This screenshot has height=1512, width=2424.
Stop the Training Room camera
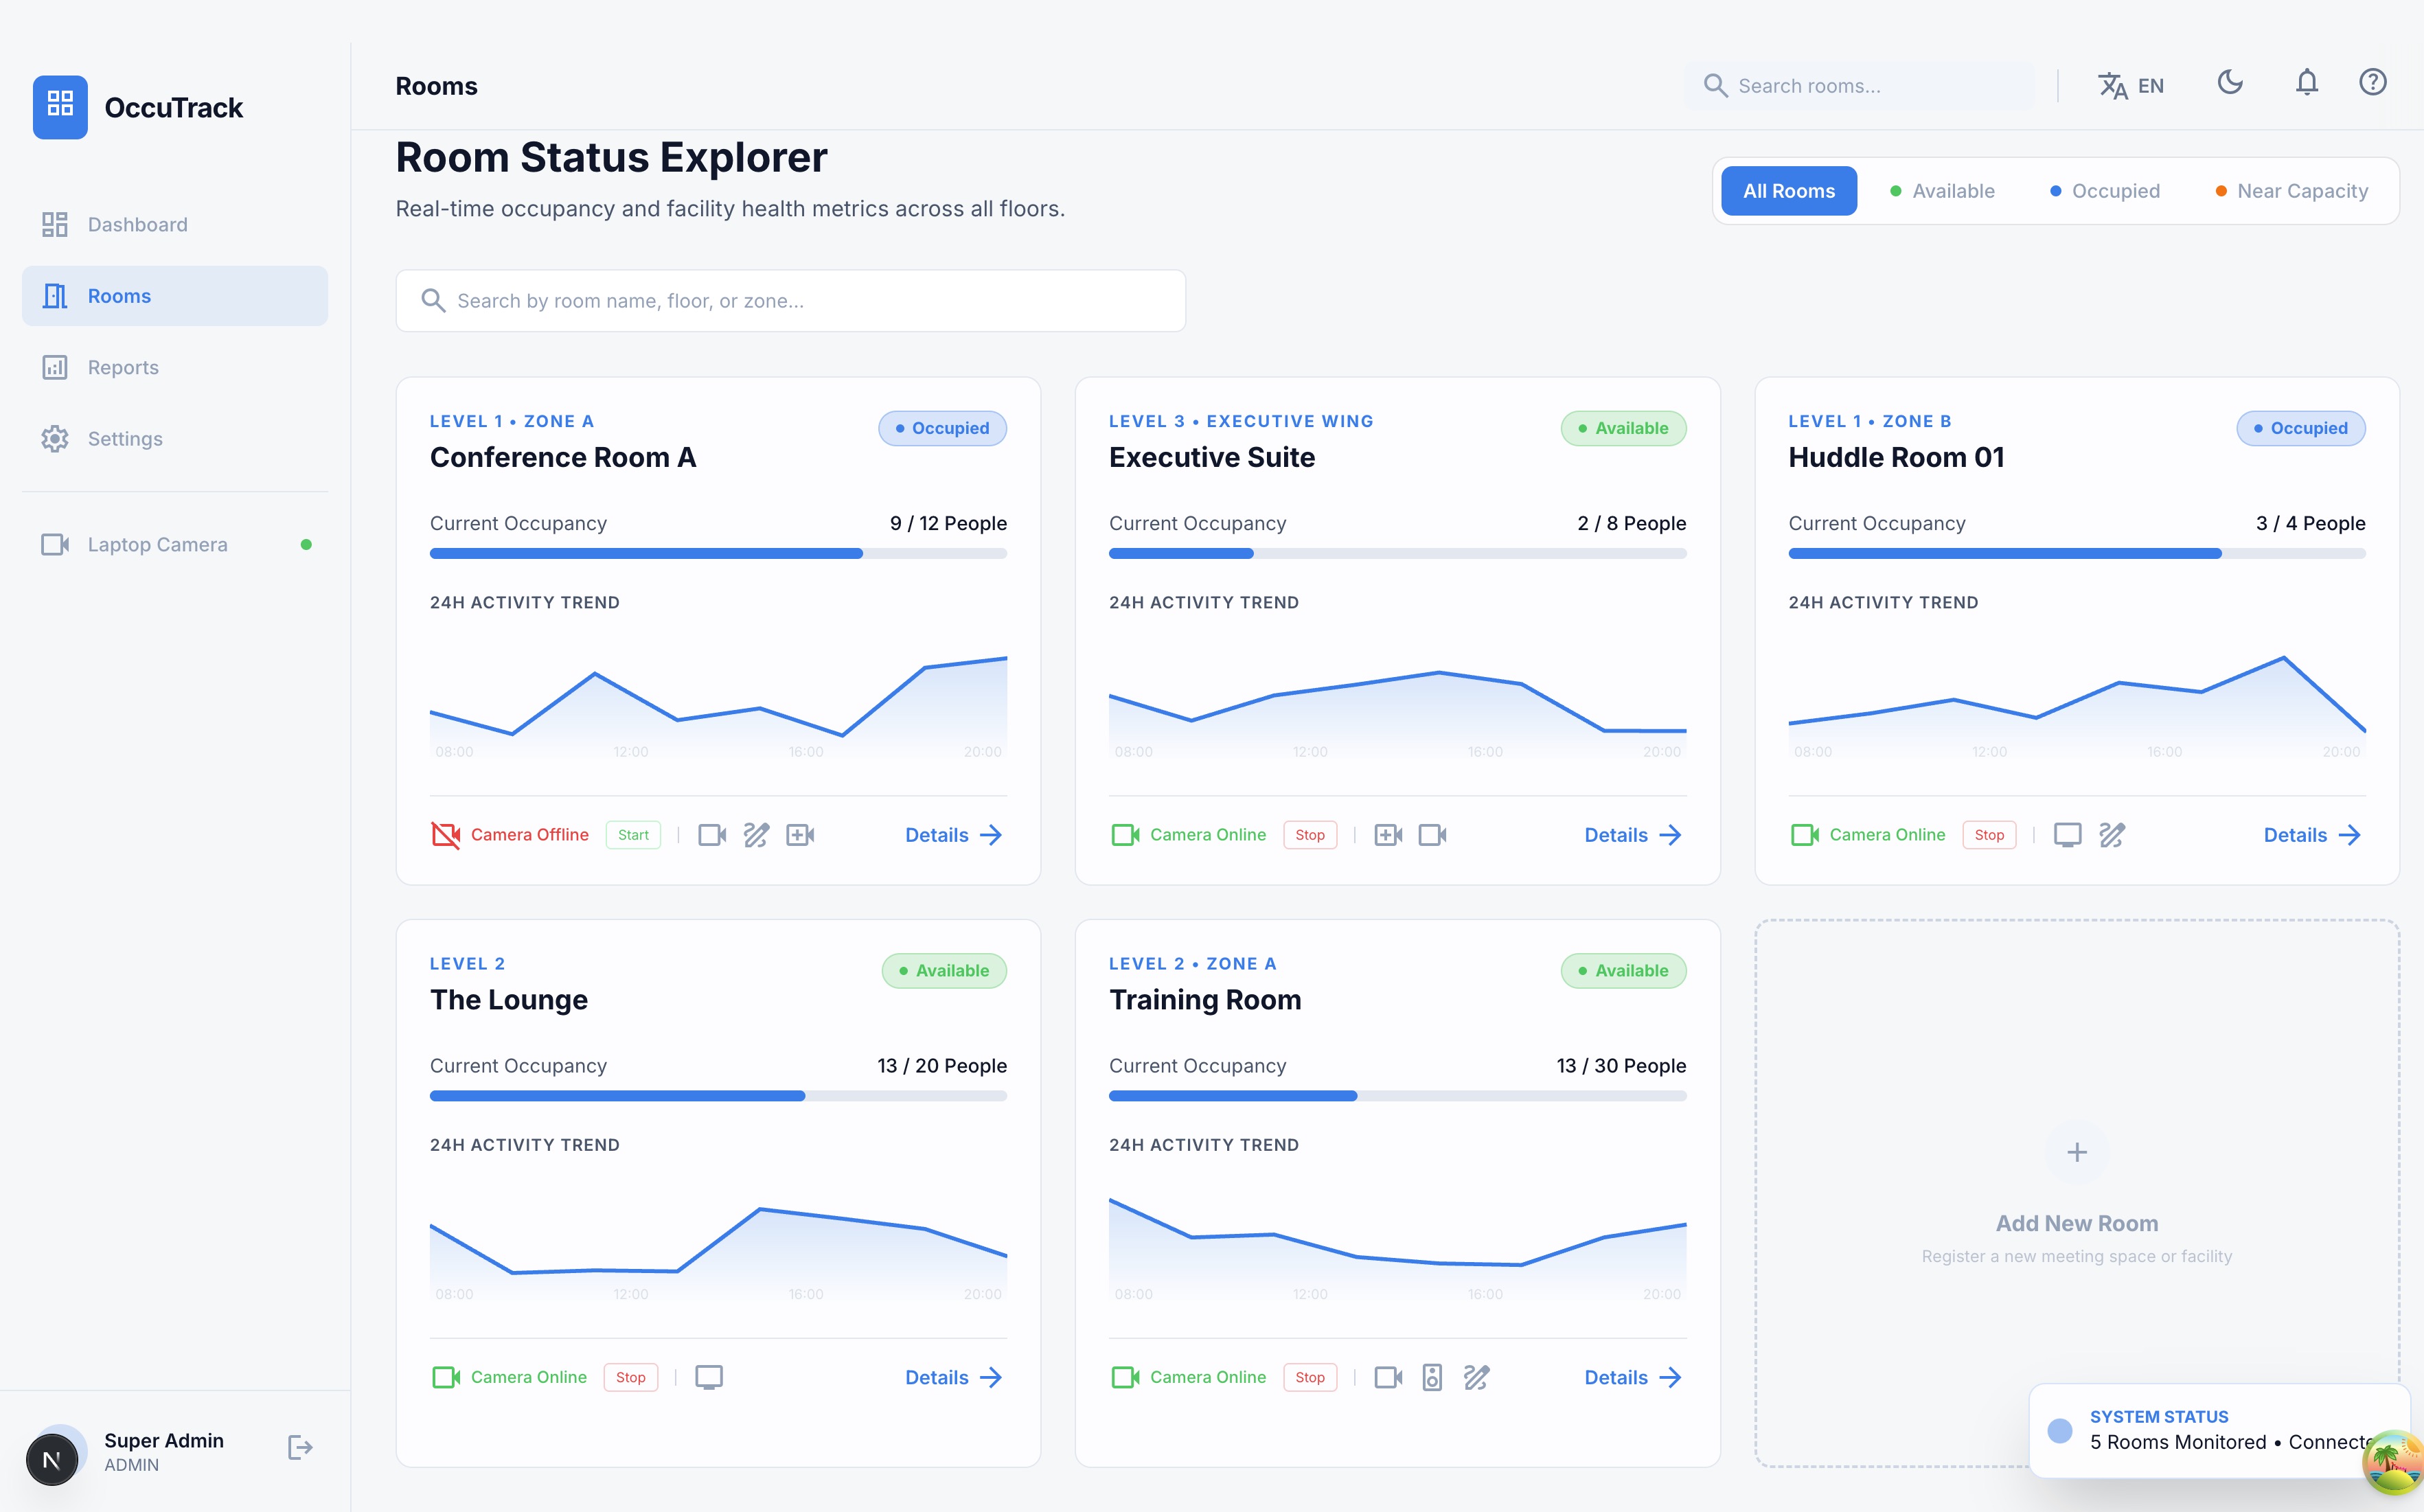[1310, 1377]
